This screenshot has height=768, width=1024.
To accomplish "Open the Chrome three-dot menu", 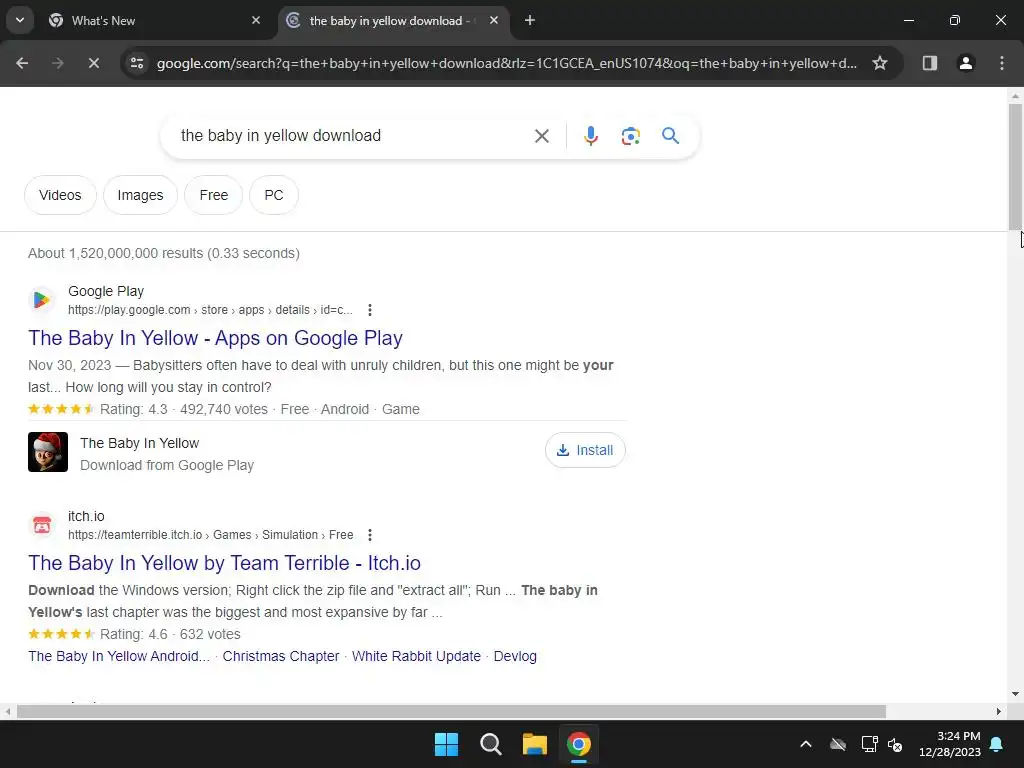I will coord(1002,63).
